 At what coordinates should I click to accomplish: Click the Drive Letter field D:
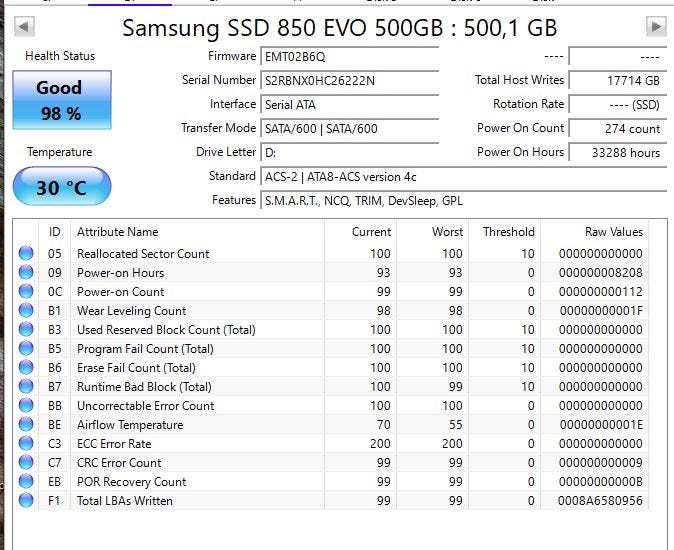[349, 153]
